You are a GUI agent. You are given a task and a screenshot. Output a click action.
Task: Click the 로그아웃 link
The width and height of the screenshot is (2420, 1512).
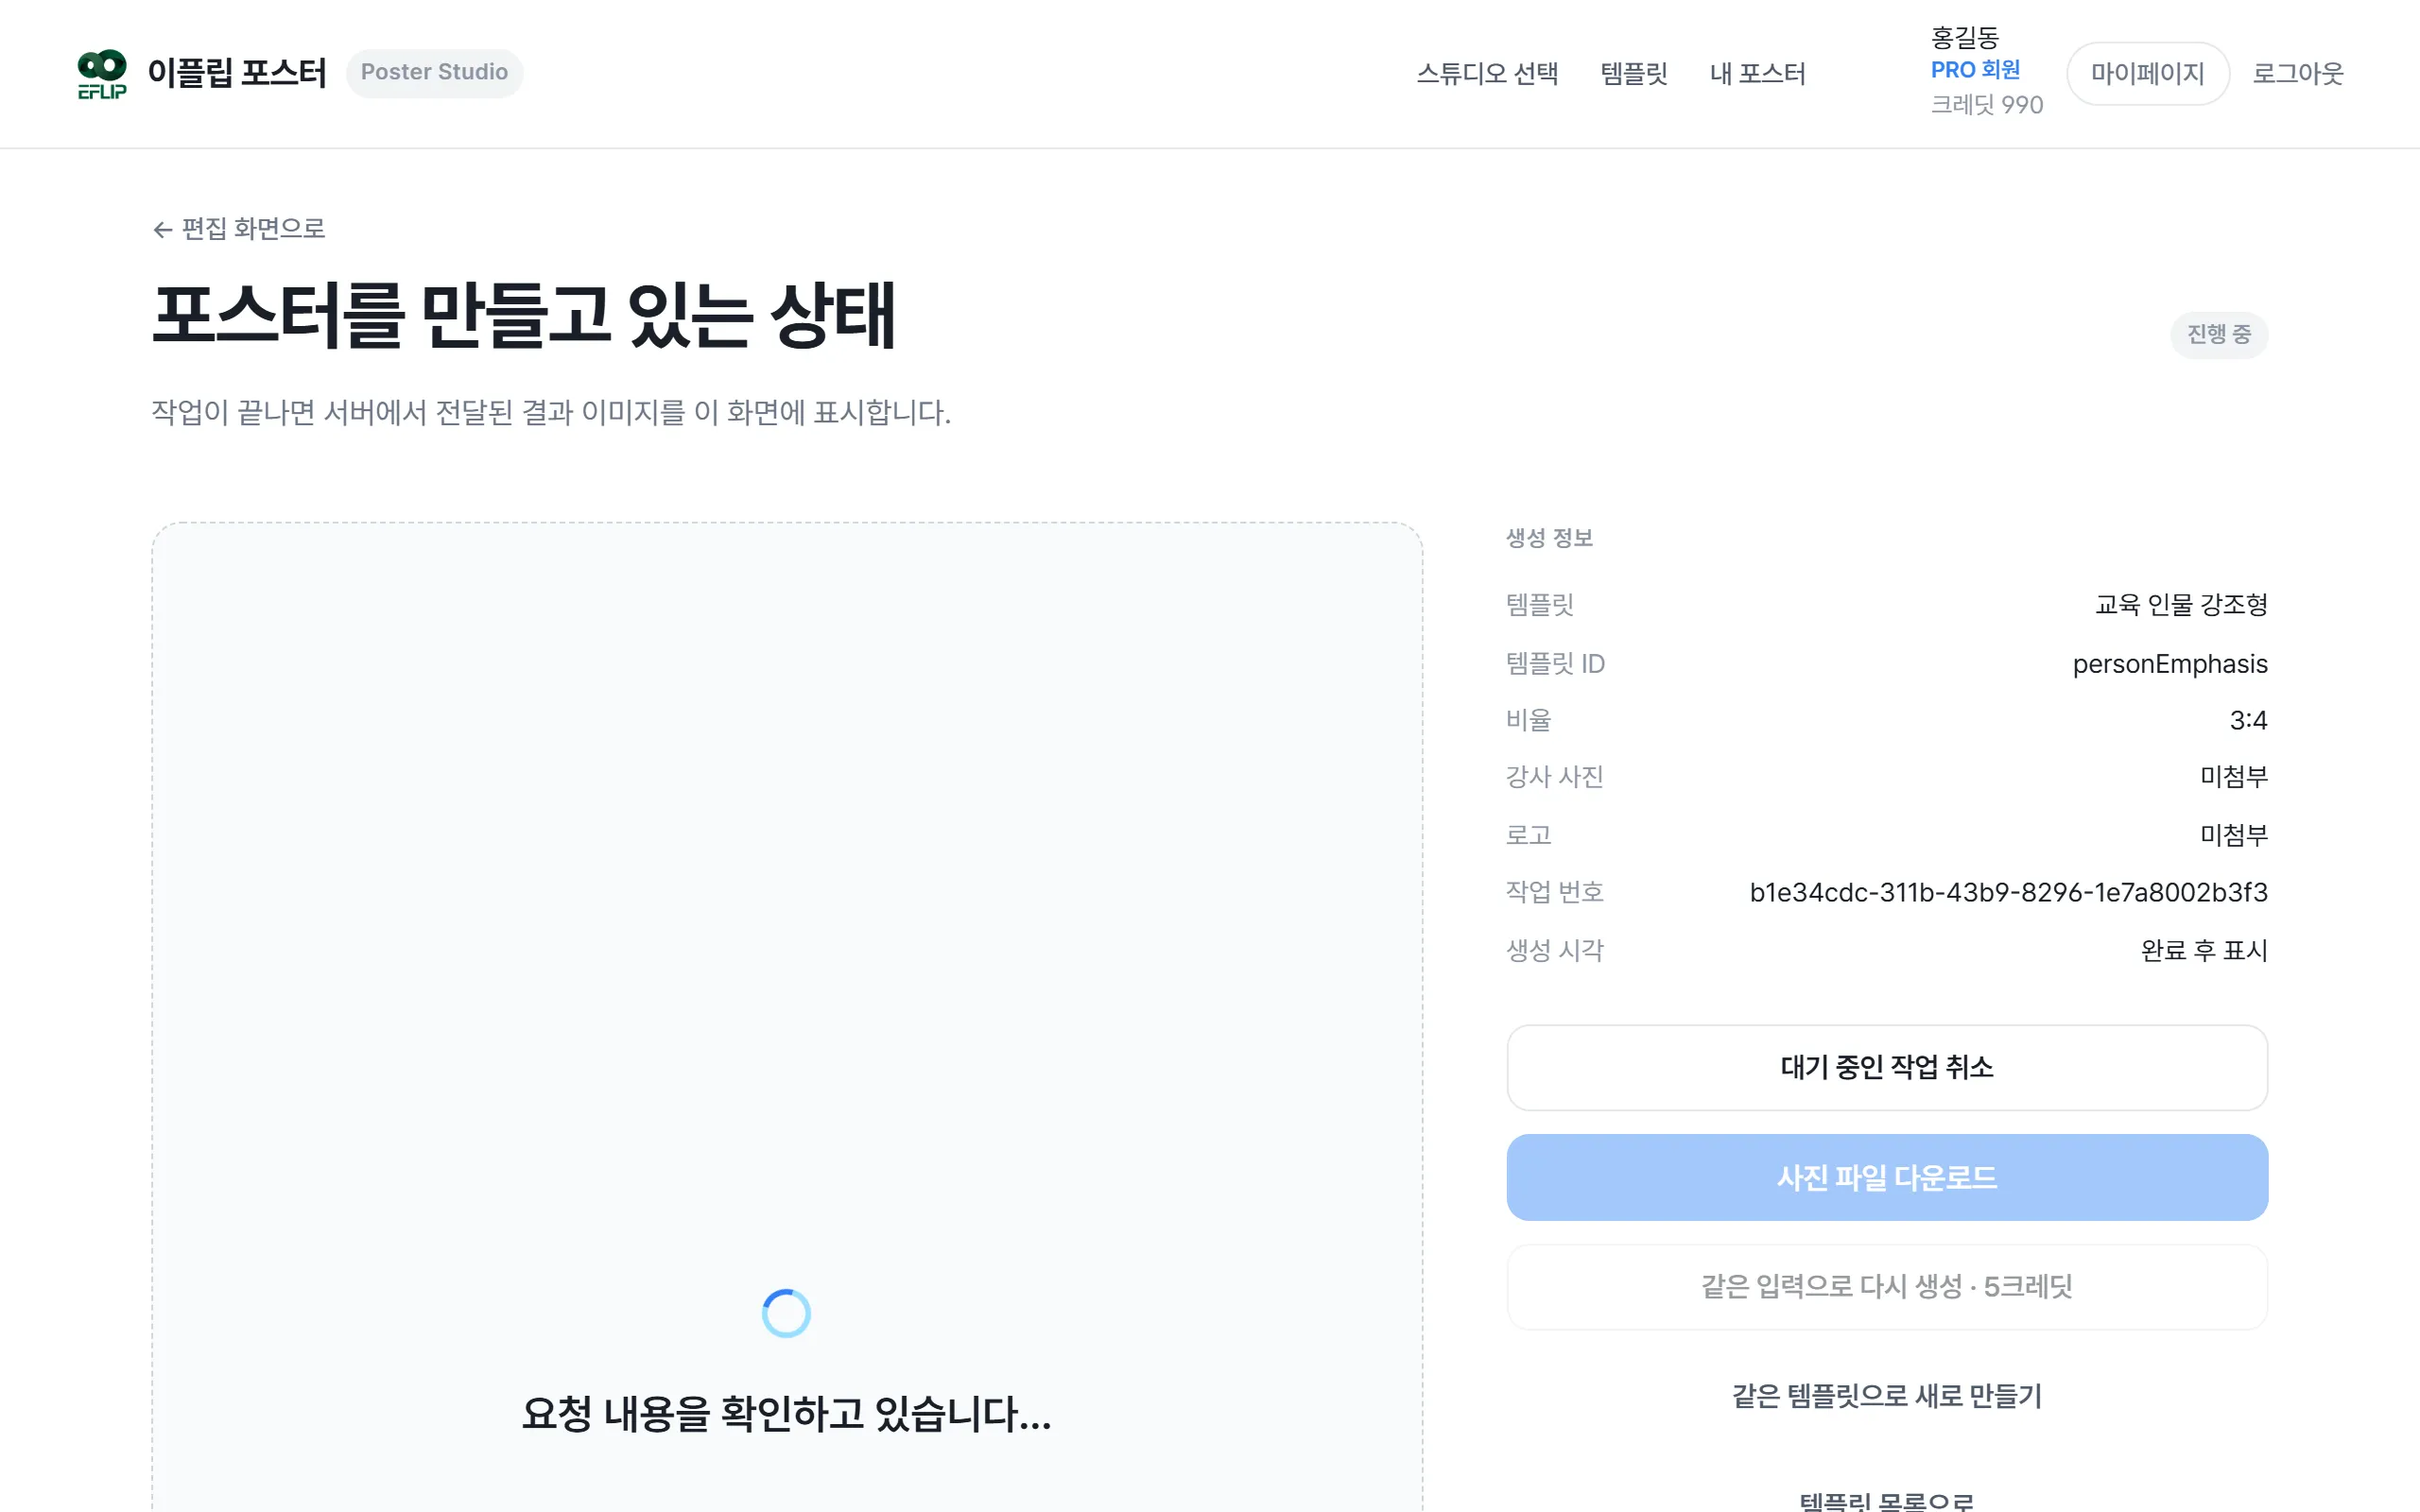2298,73
